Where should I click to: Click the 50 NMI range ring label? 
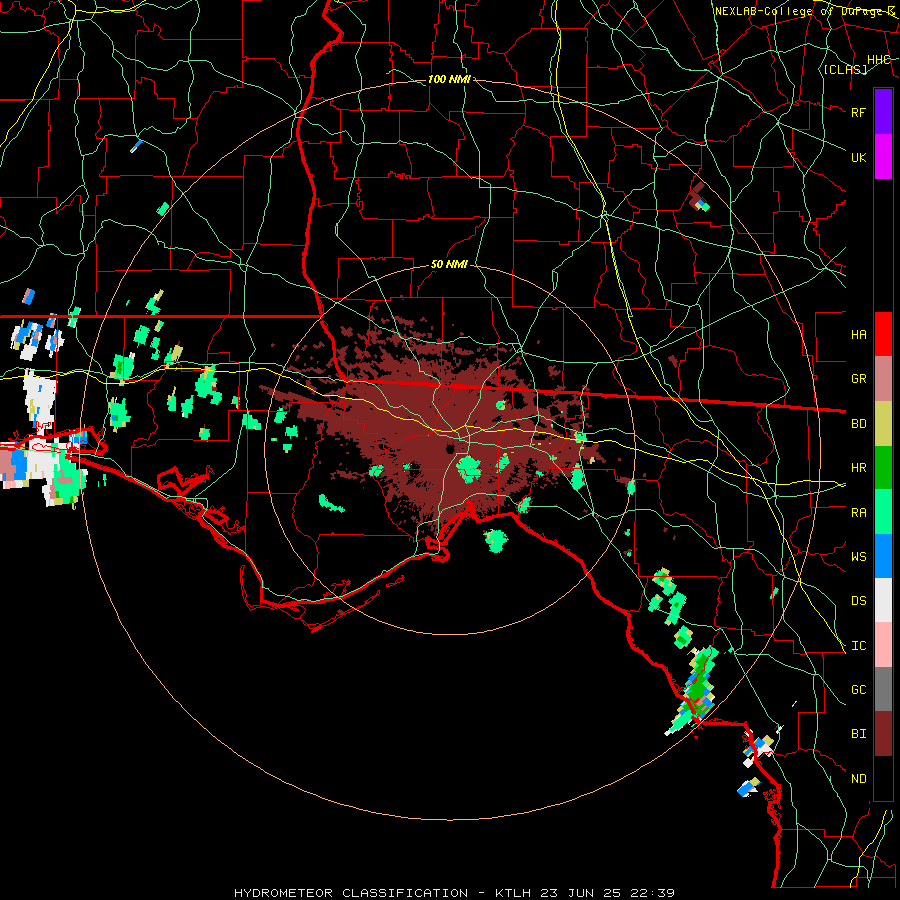[449, 265]
